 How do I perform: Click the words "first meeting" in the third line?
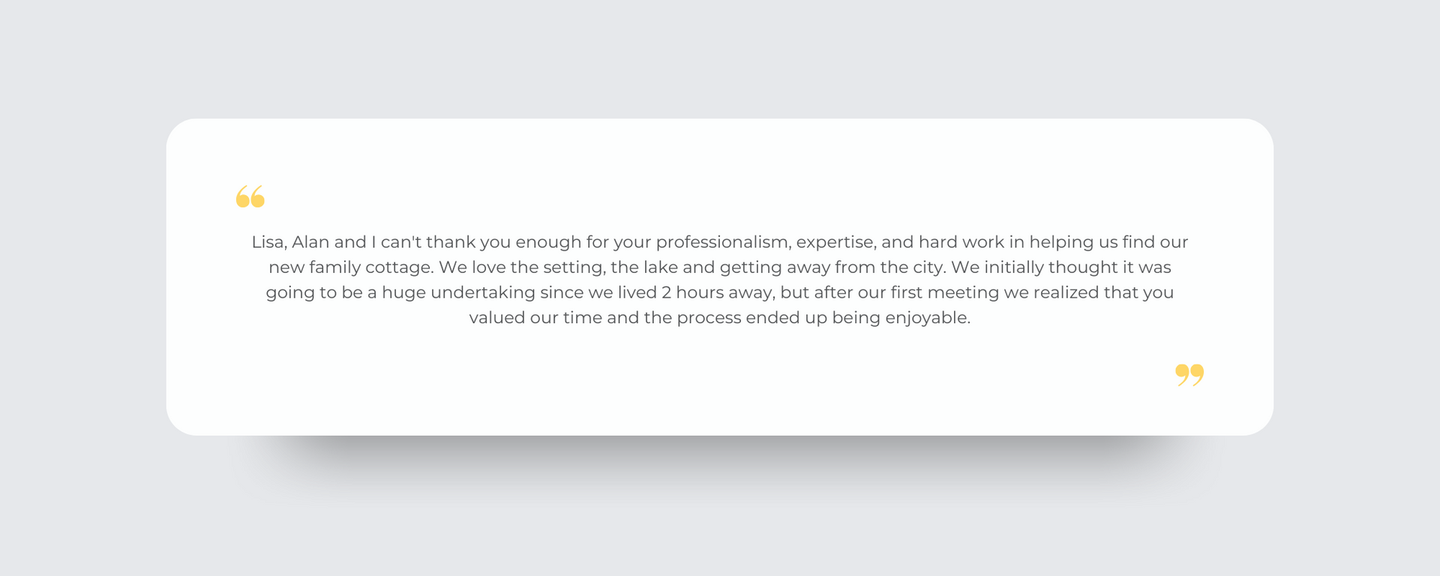click(946, 293)
